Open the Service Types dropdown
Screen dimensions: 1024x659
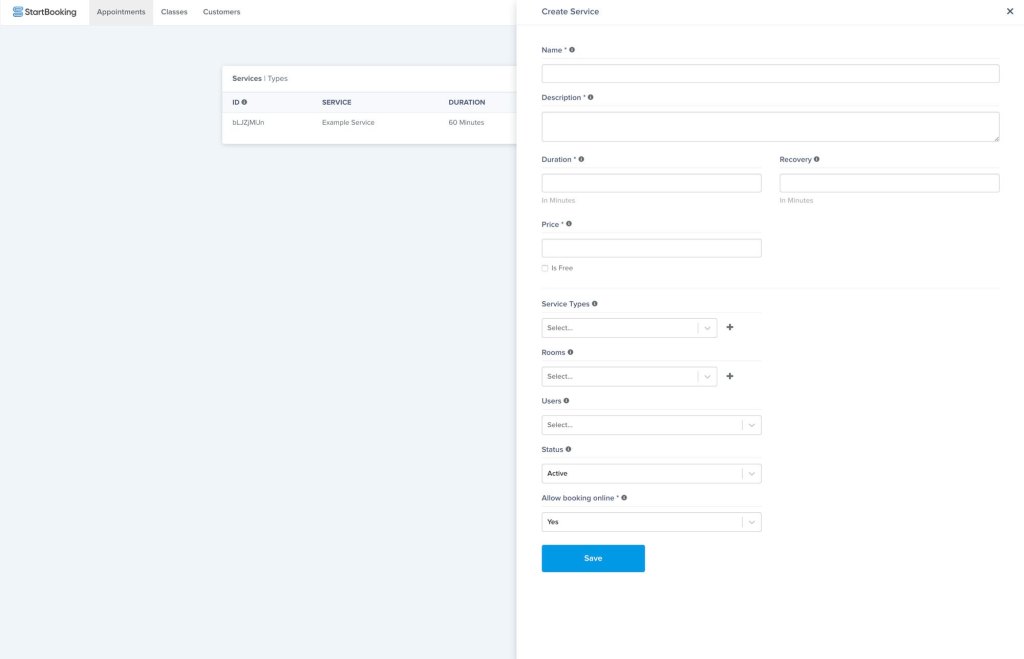[629, 328]
